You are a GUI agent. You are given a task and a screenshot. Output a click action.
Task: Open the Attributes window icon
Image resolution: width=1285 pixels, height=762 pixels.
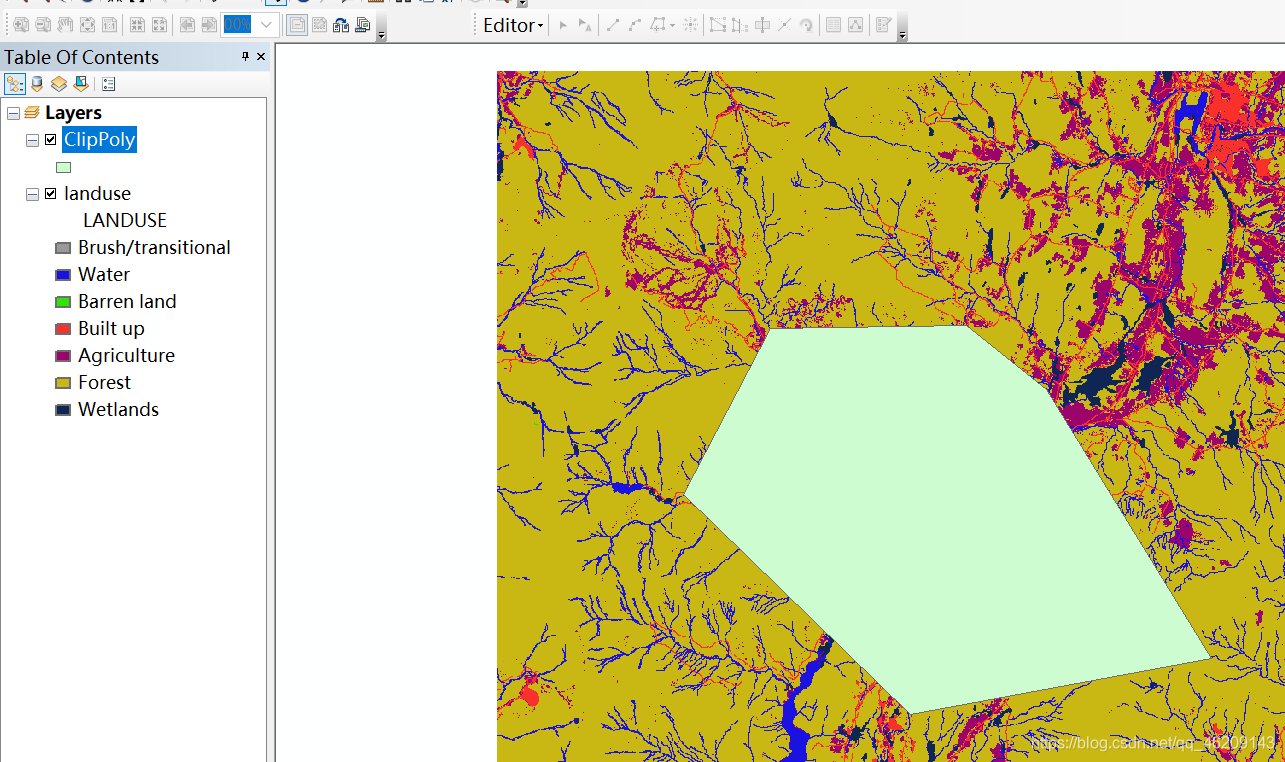coord(833,25)
